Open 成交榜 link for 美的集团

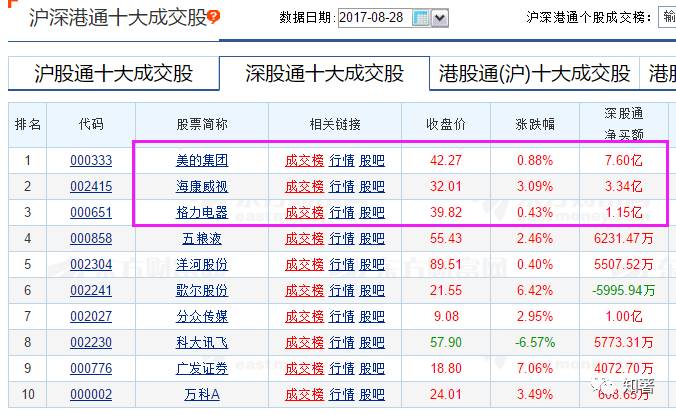click(304, 161)
